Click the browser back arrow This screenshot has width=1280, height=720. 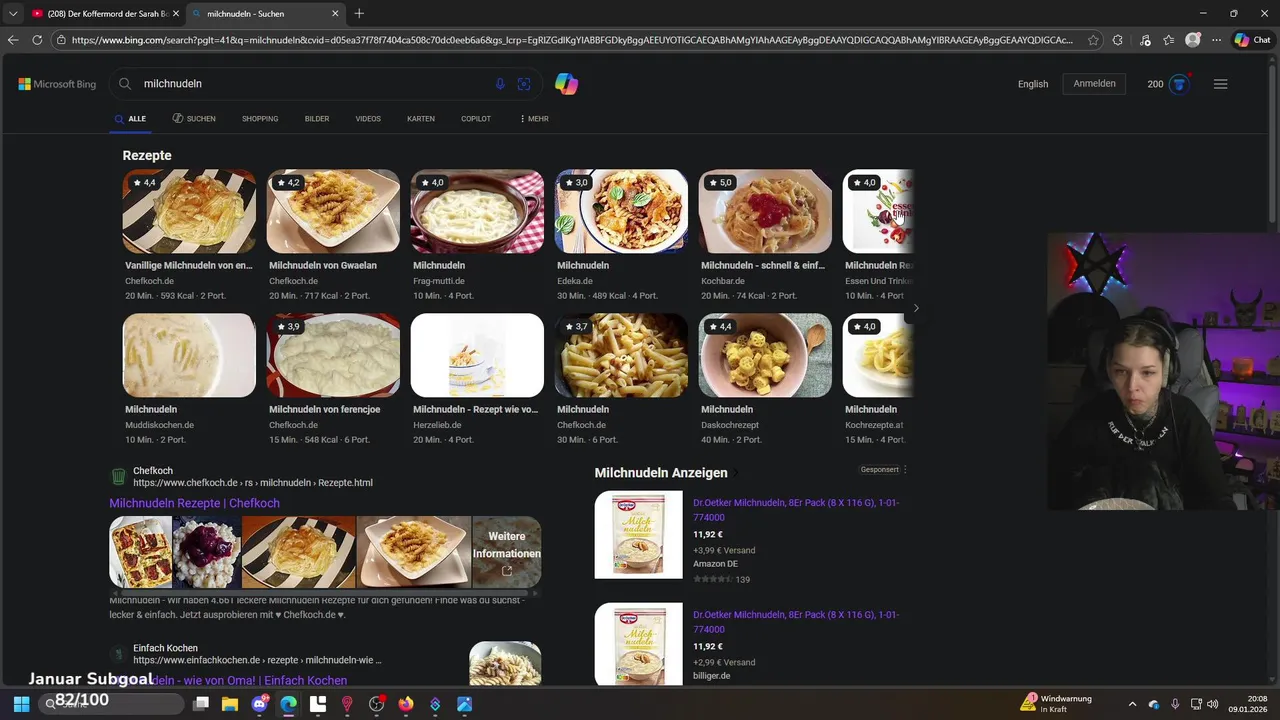13,40
